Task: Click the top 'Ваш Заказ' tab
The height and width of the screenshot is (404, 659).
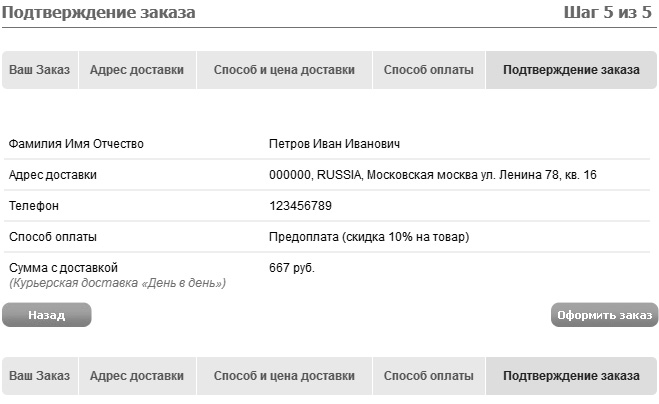Action: pos(40,71)
